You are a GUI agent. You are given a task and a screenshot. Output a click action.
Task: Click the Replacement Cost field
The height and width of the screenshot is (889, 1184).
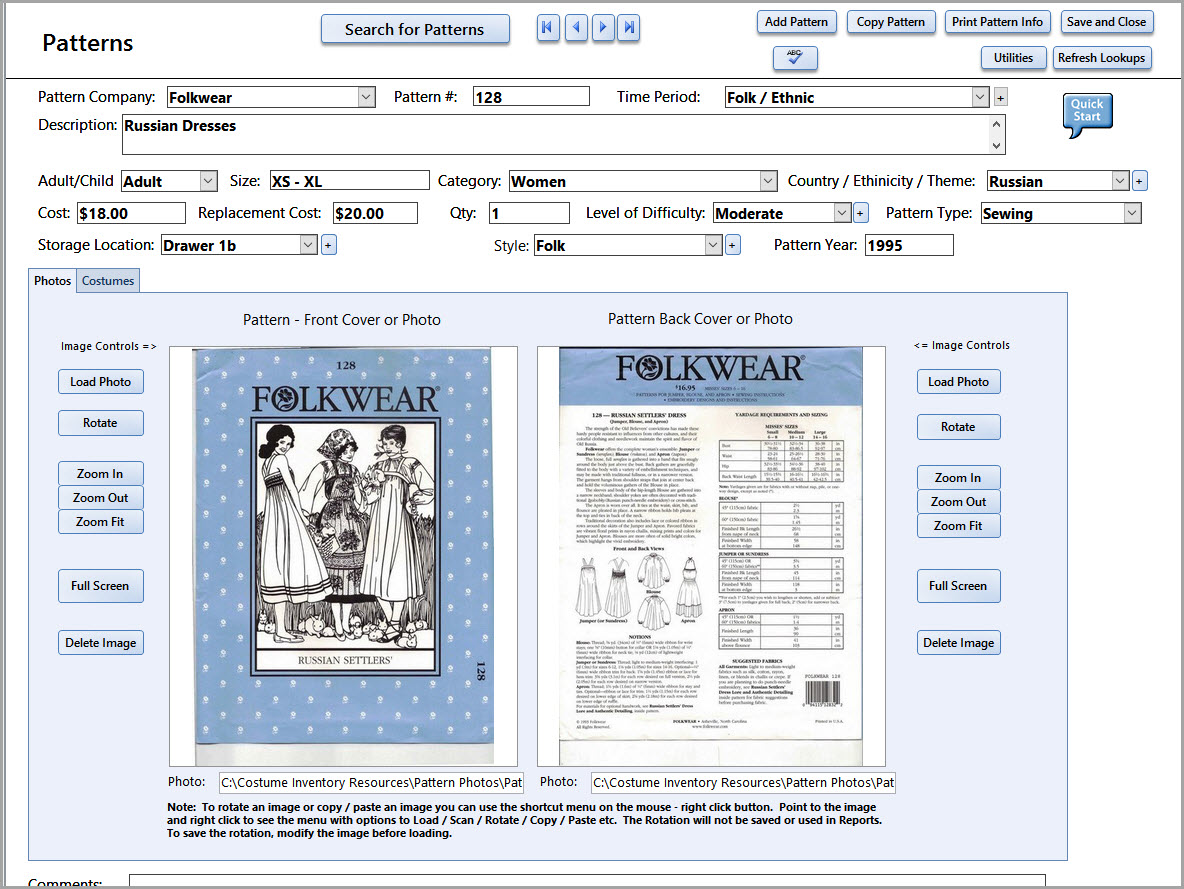[375, 213]
